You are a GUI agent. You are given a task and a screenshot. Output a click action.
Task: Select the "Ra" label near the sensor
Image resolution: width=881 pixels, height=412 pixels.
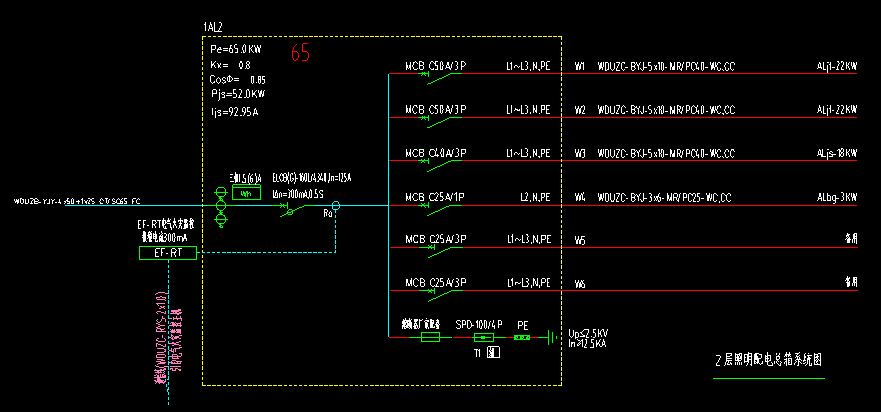[x=328, y=215]
